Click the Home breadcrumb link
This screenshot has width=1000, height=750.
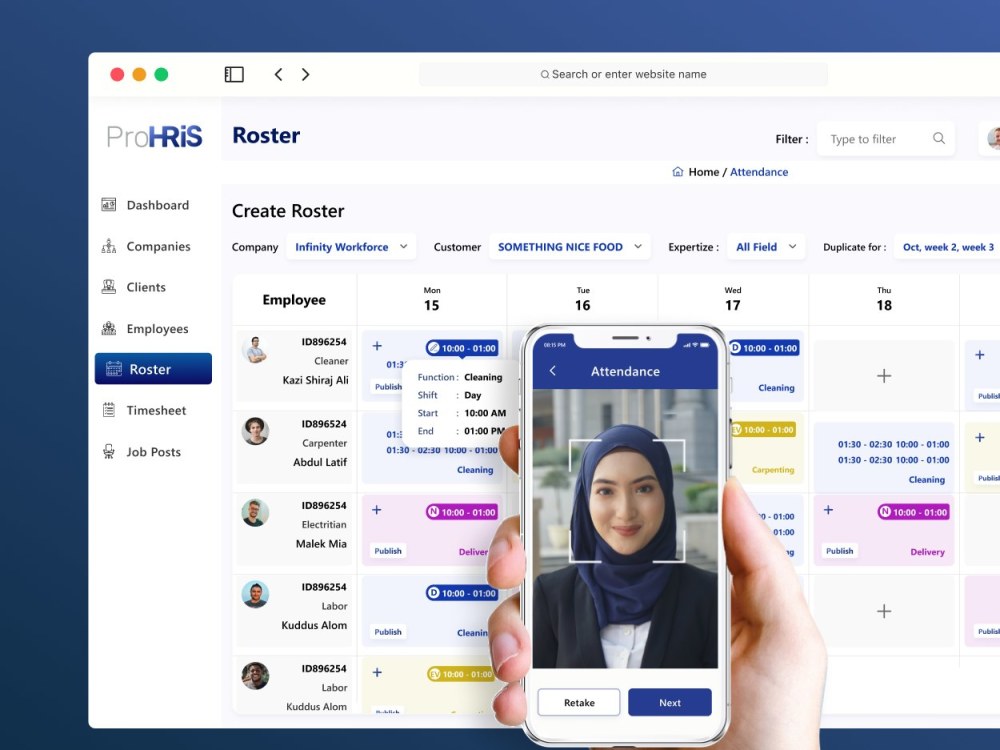pyautogui.click(x=703, y=172)
